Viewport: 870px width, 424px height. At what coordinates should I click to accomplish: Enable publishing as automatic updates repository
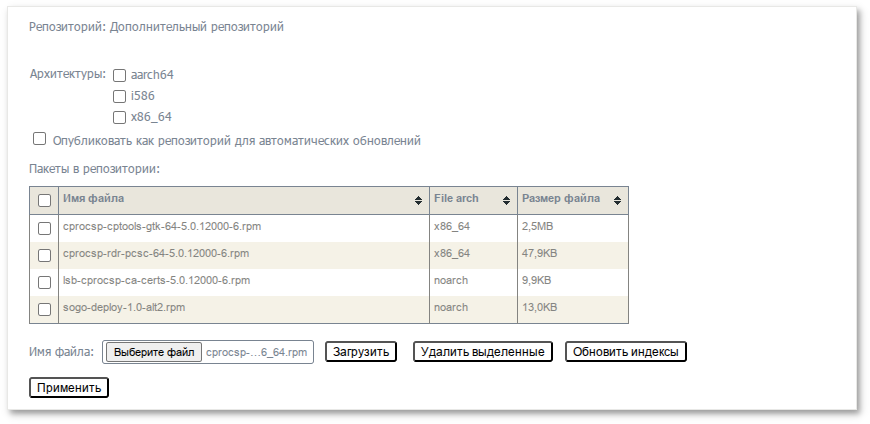(x=40, y=139)
